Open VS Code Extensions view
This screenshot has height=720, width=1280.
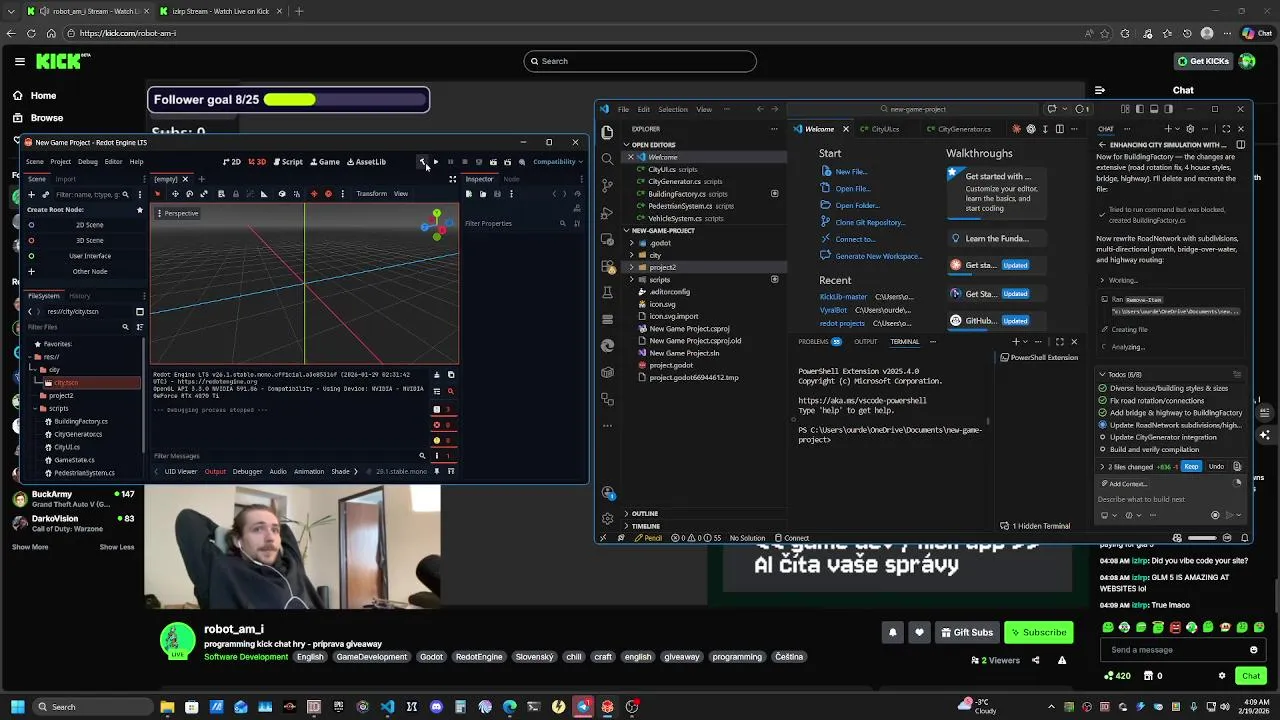pos(607,266)
